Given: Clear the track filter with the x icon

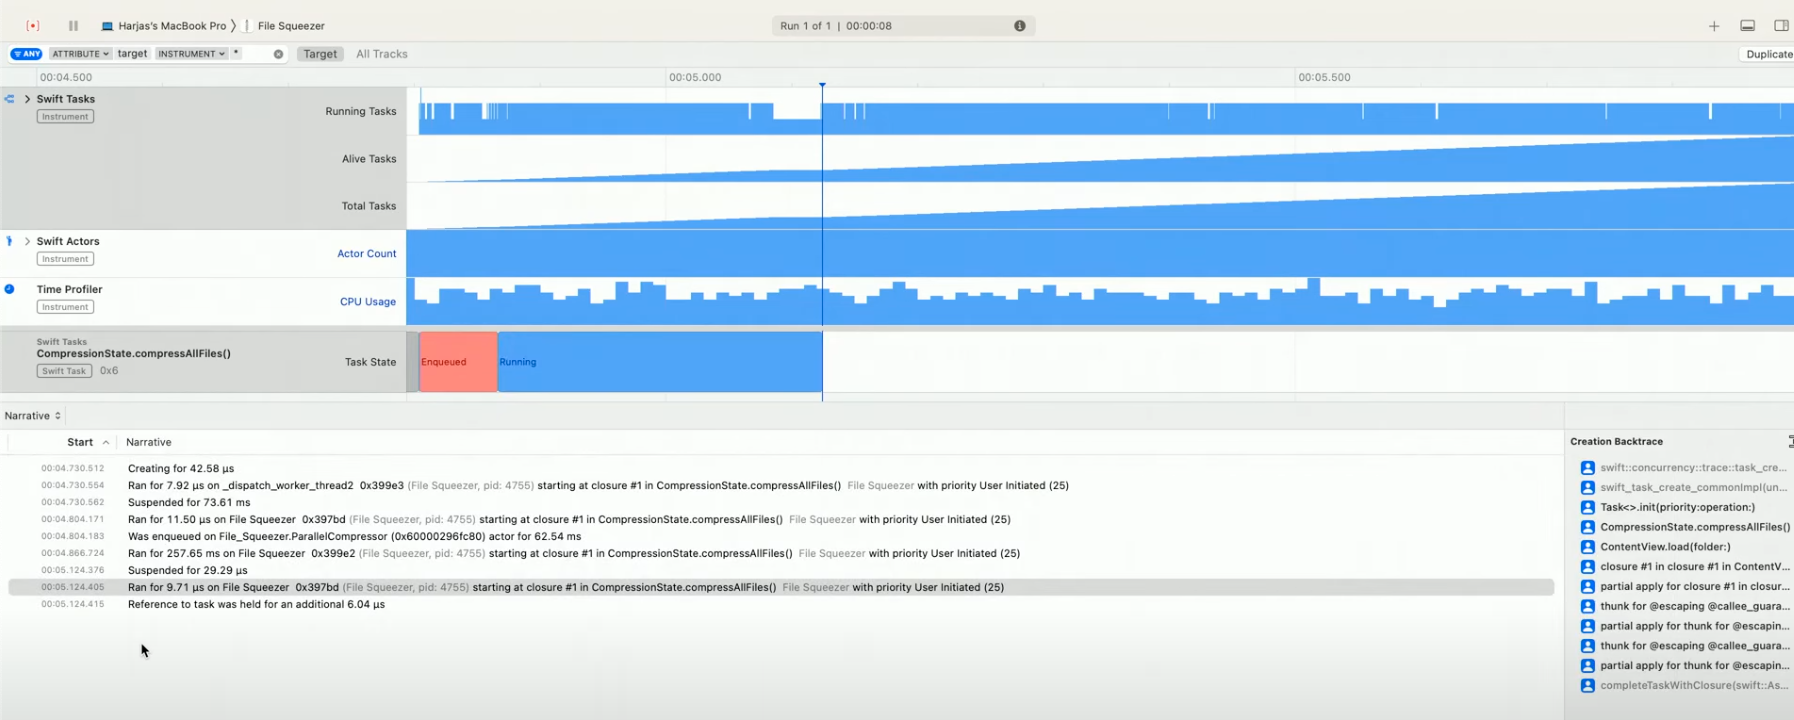Looking at the screenshot, I should (278, 54).
